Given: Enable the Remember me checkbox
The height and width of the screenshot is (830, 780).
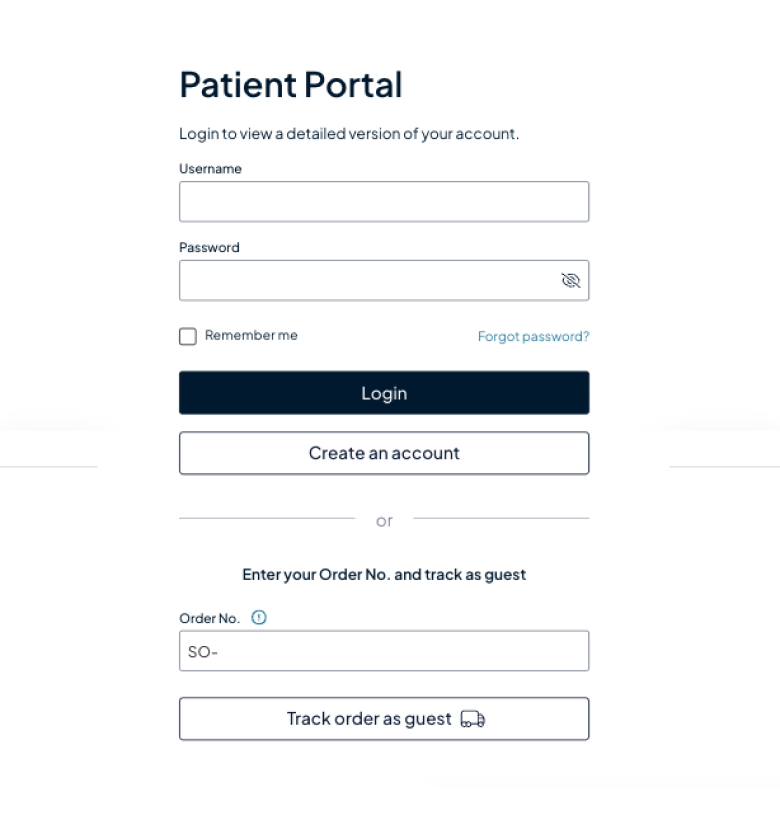Looking at the screenshot, I should (188, 336).
